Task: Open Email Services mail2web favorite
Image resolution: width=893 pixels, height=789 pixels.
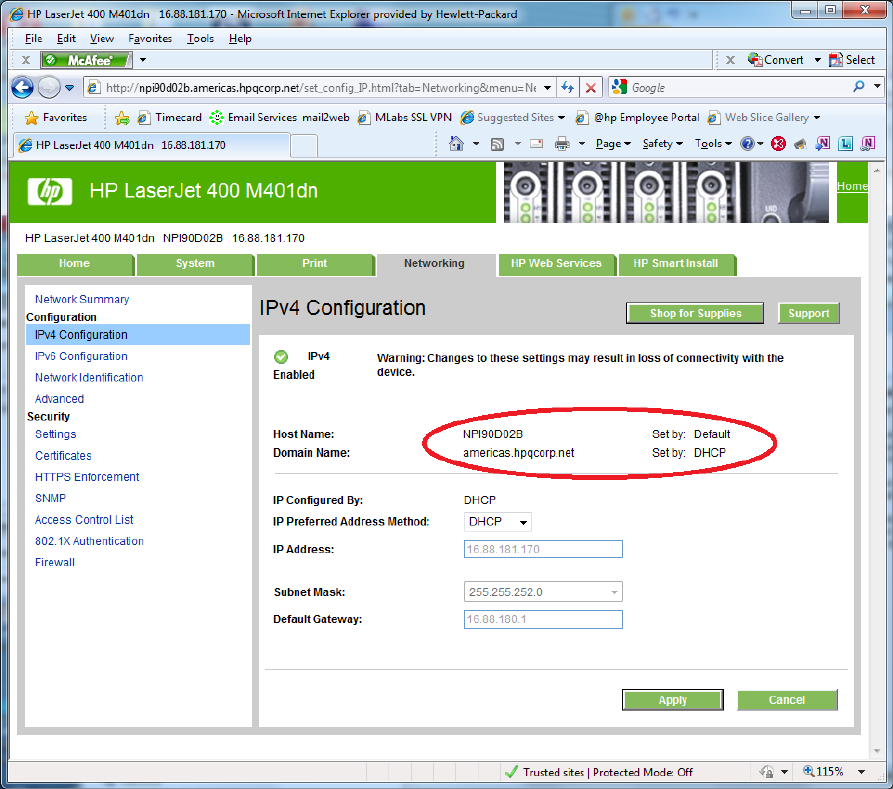Action: tap(279, 117)
